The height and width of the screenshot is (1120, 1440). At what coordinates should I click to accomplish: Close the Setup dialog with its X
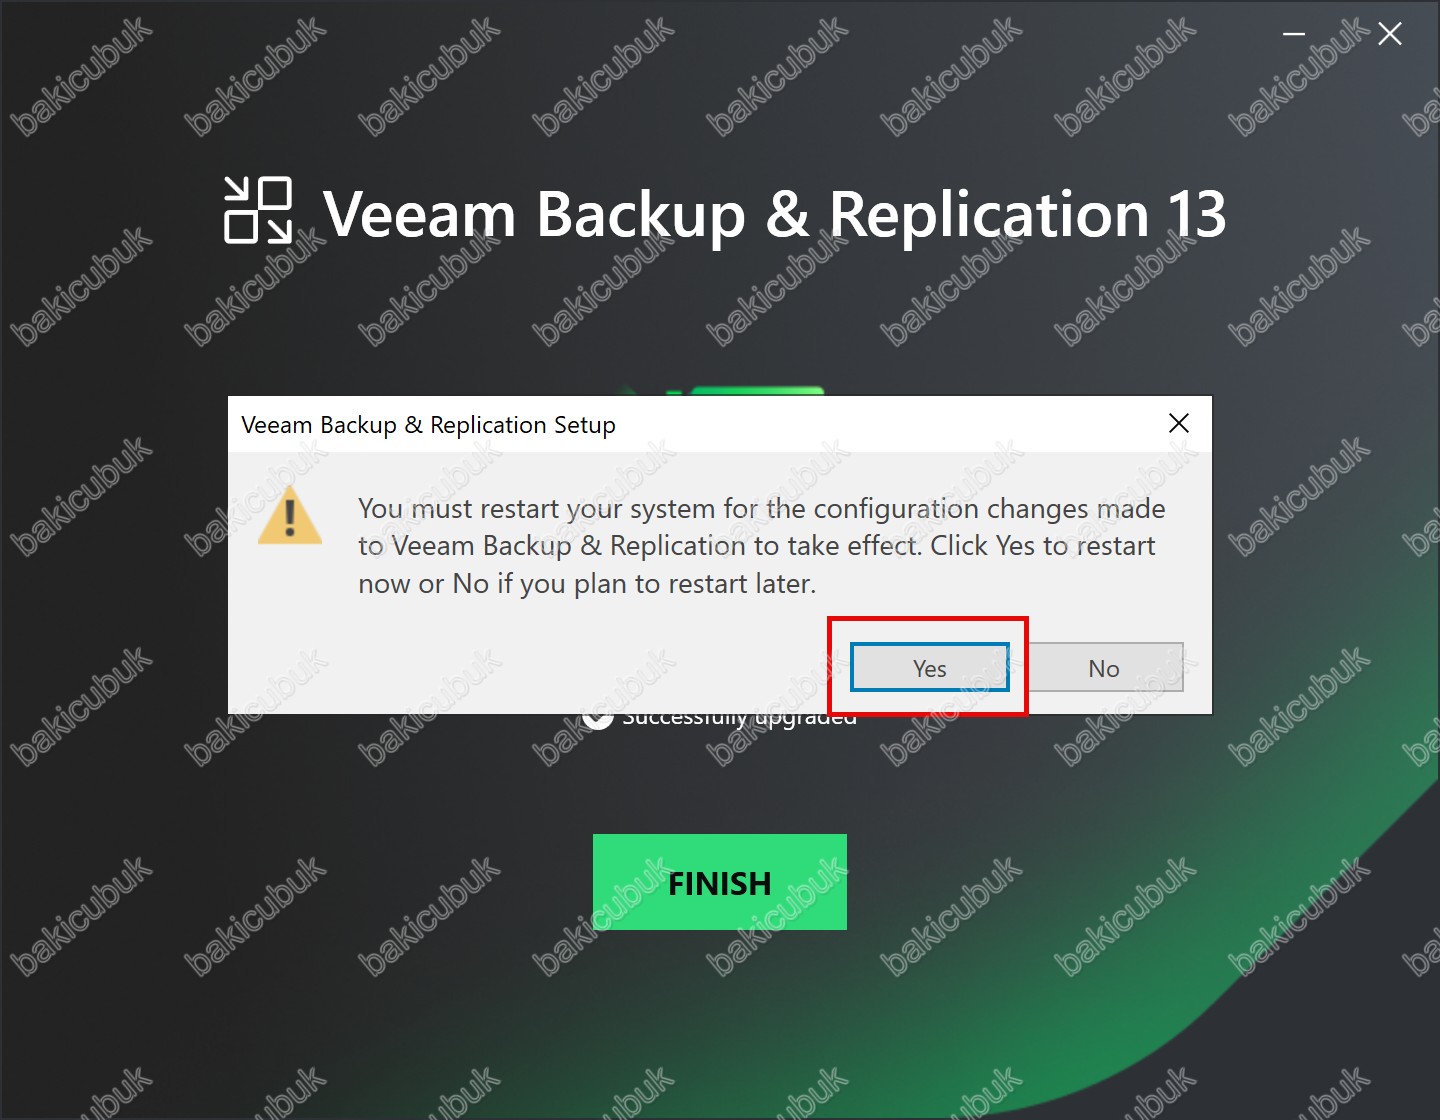click(1179, 423)
